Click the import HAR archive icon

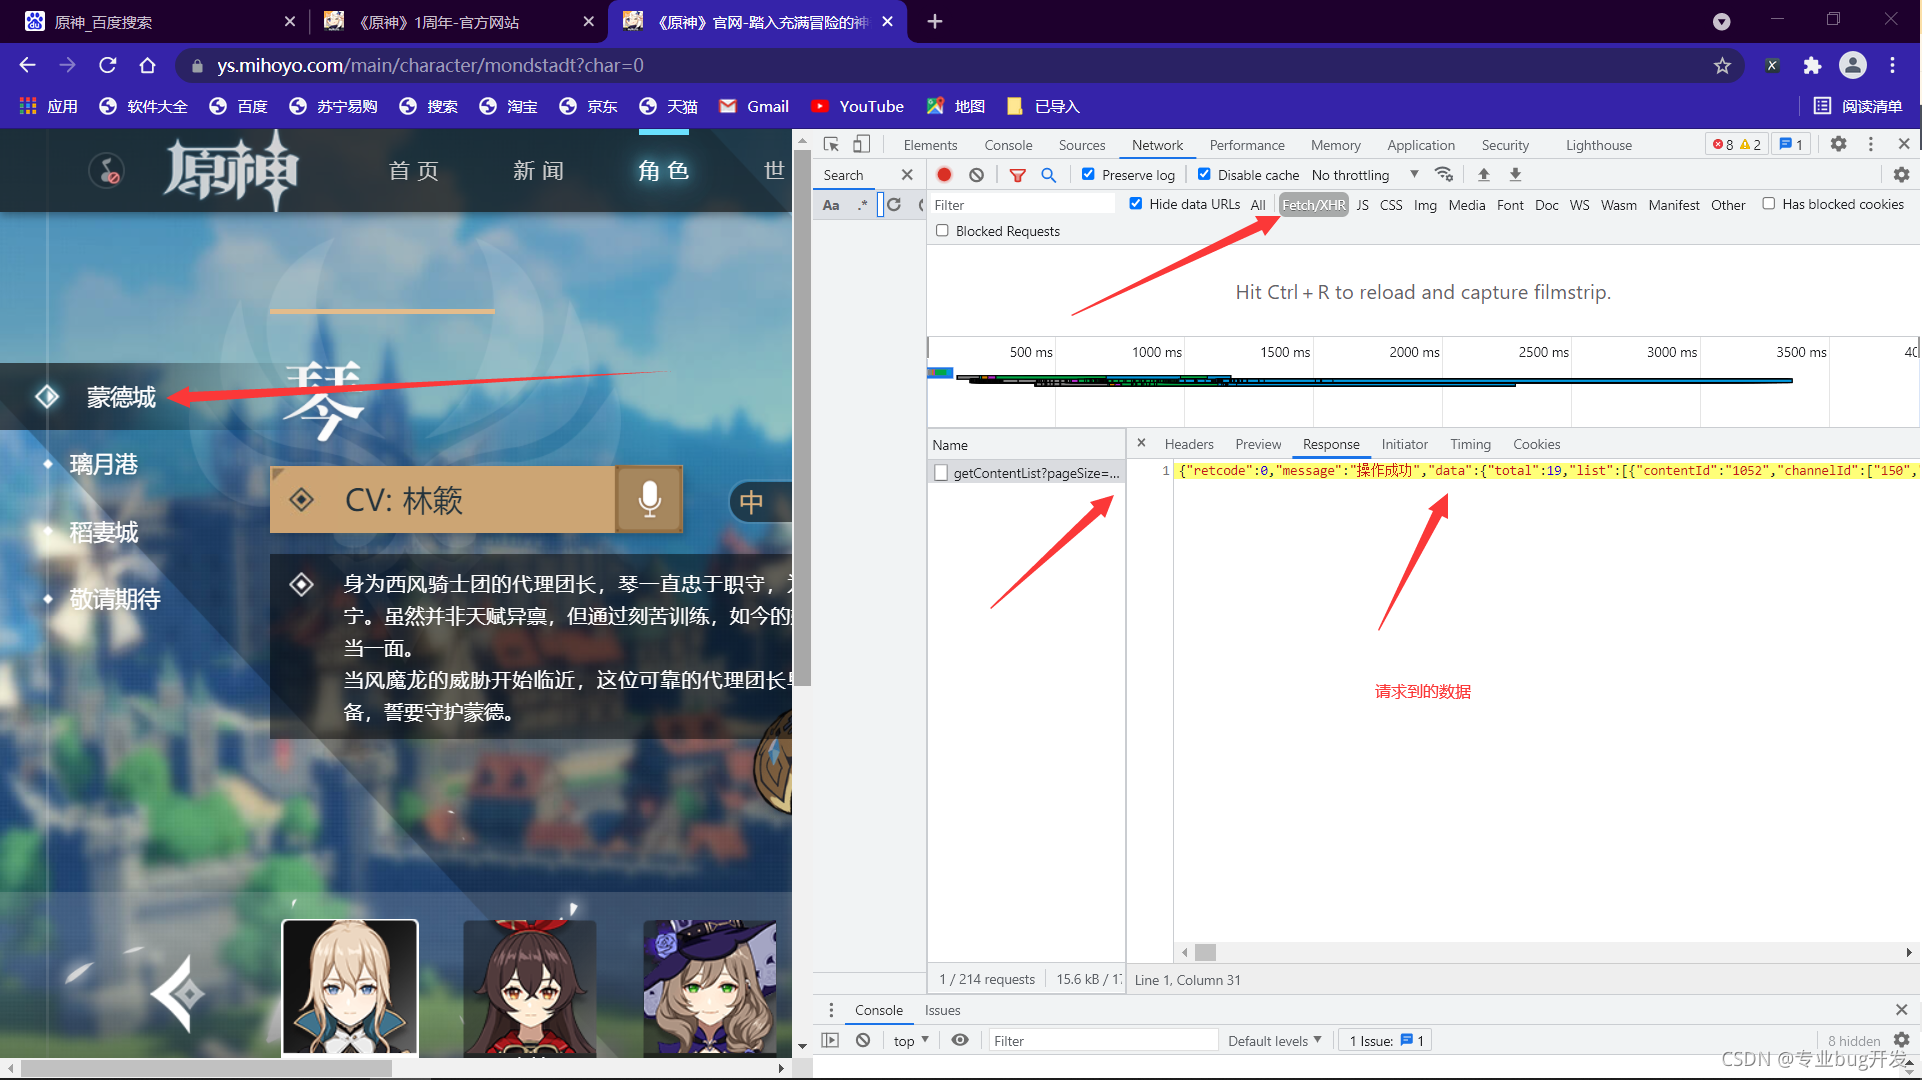[1481, 174]
